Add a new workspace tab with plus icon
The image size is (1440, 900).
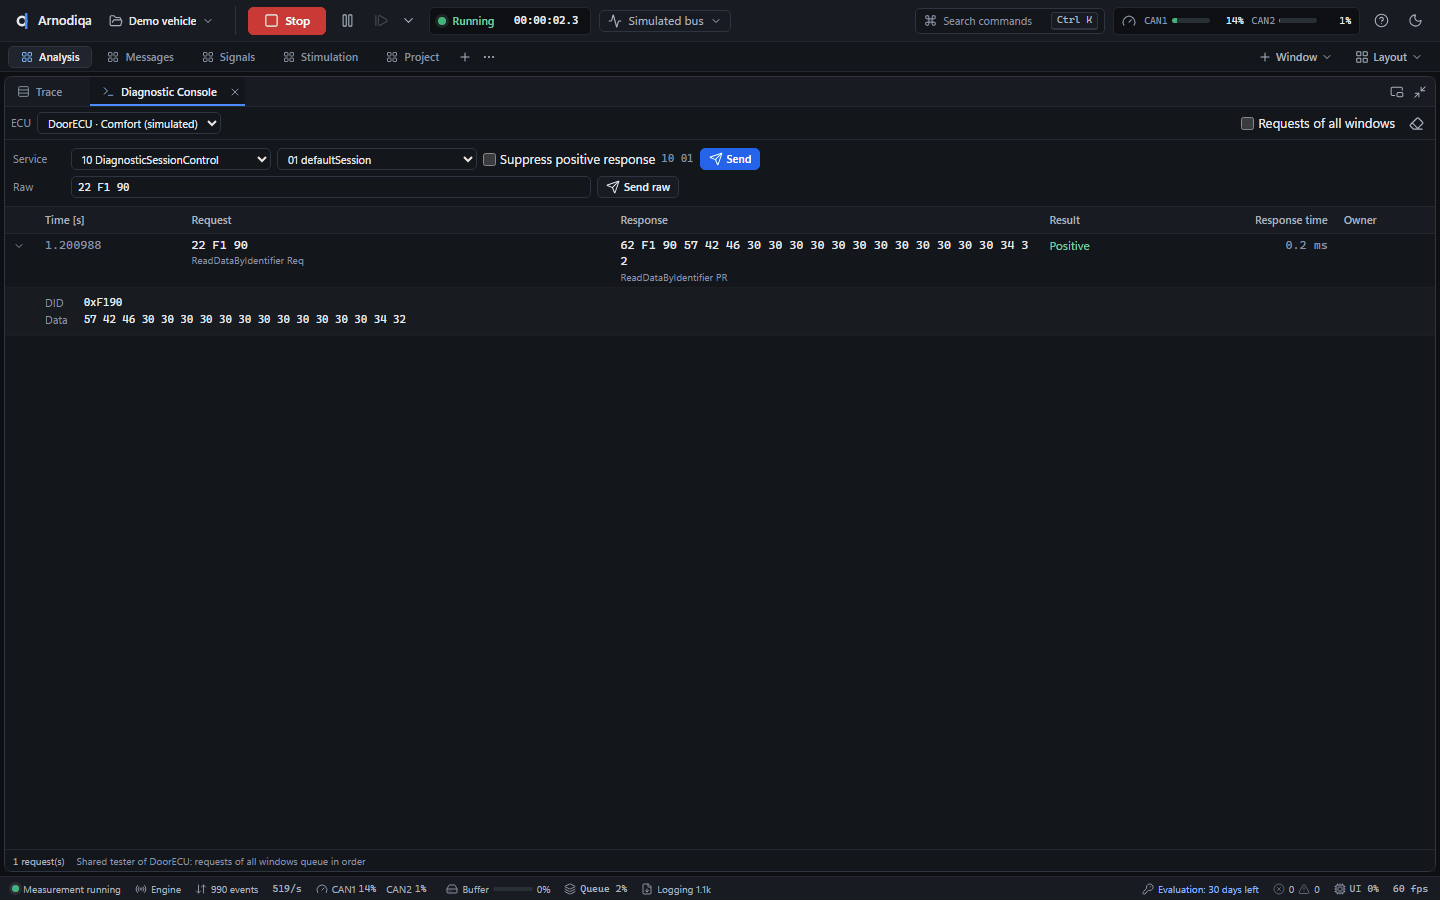tap(464, 57)
